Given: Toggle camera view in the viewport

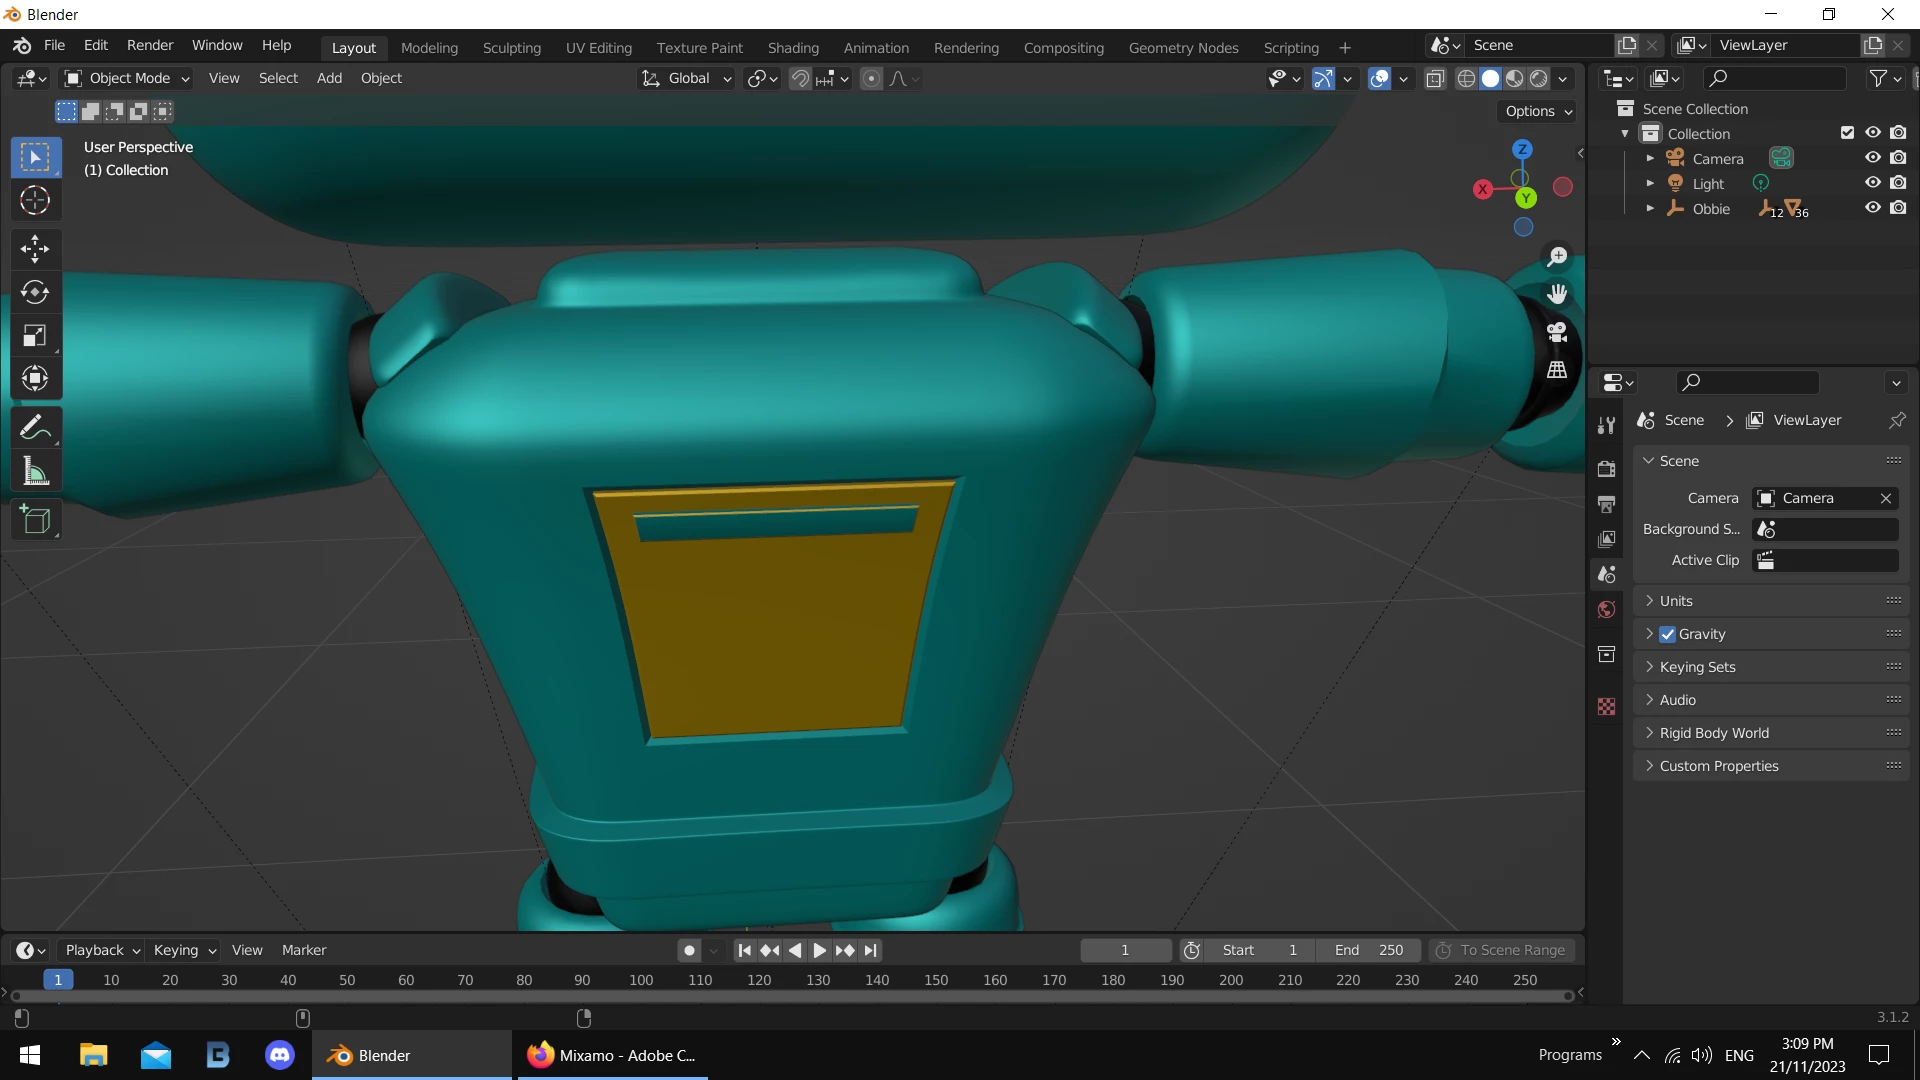Looking at the screenshot, I should [1557, 332].
